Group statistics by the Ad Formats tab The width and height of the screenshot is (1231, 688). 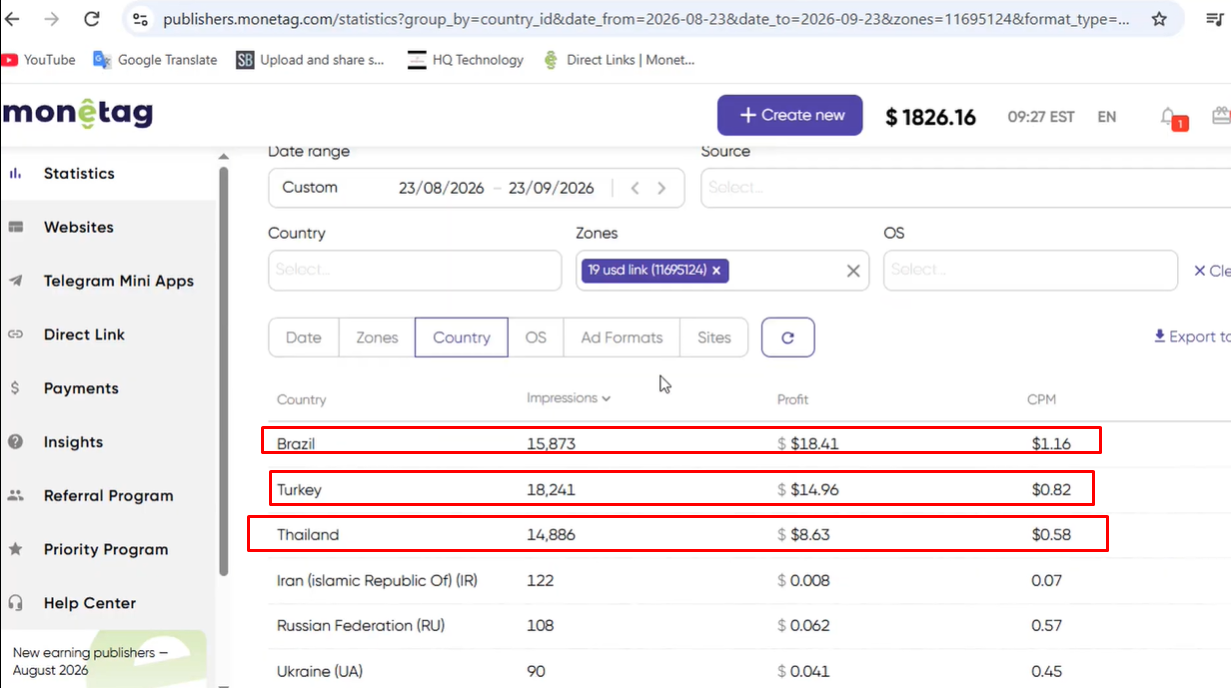tap(622, 337)
